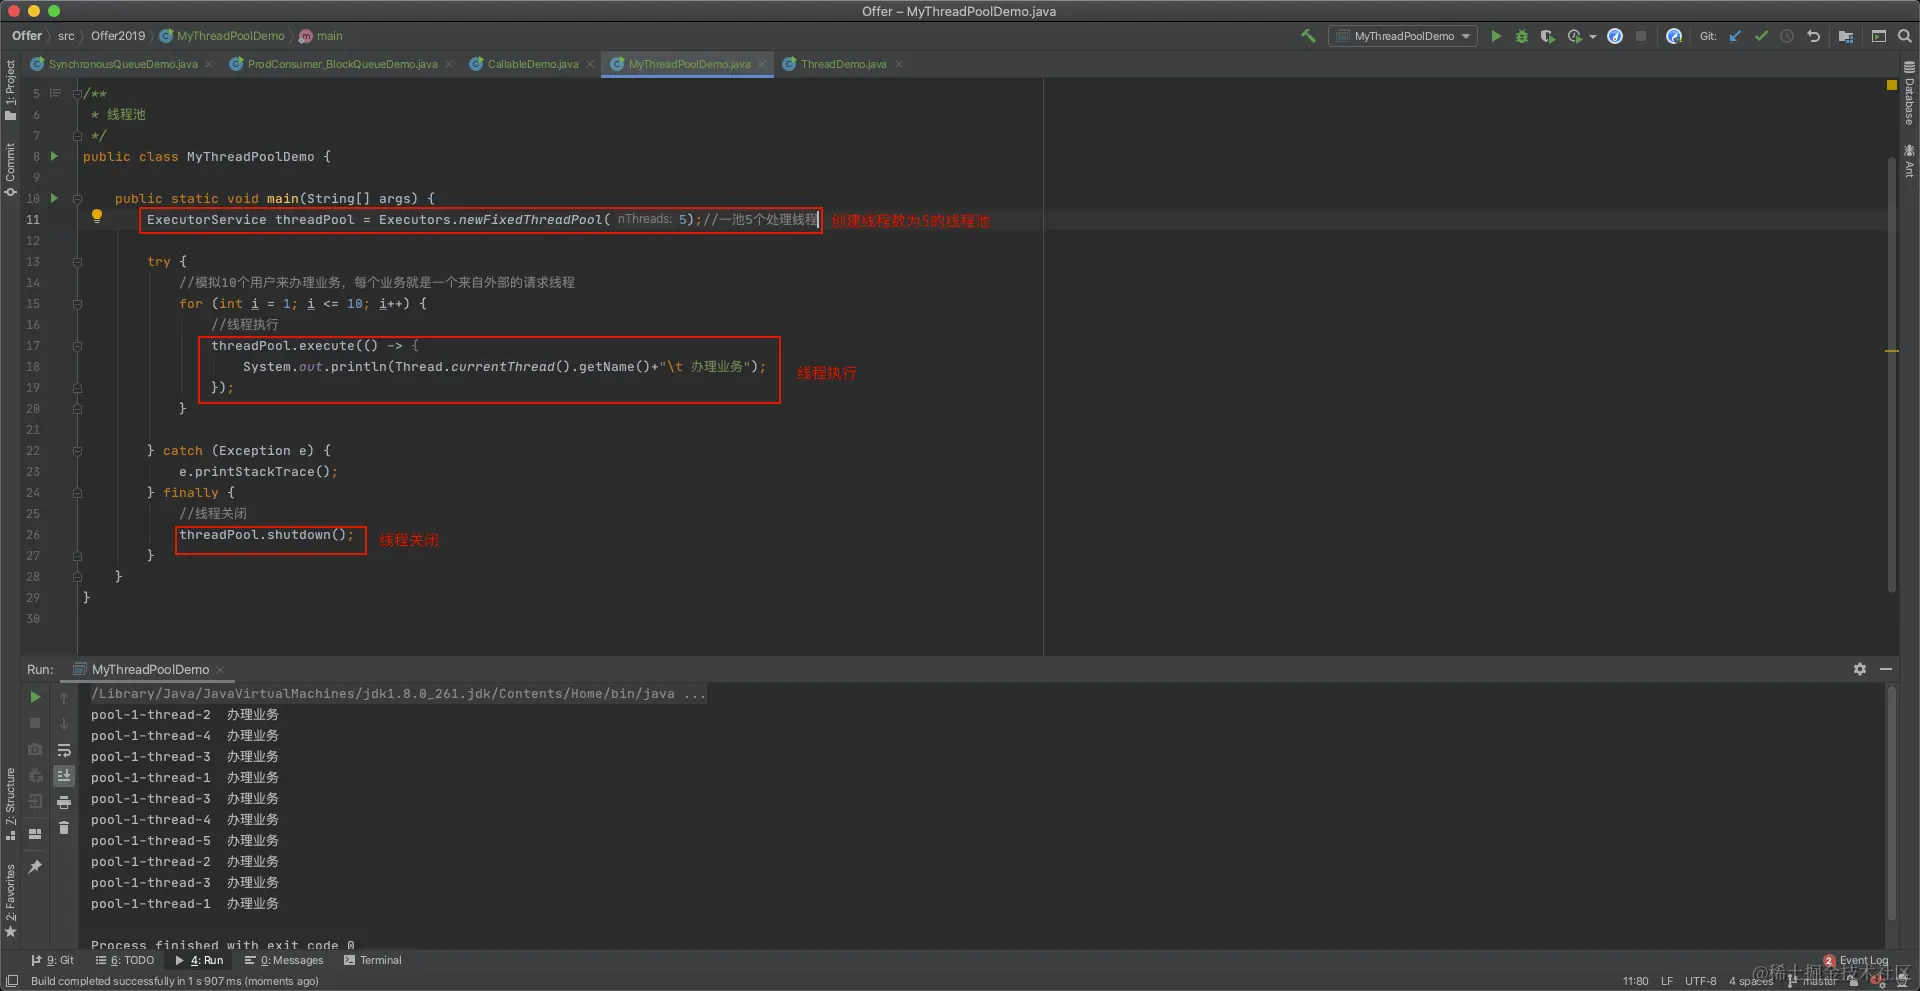Close the MyThreadPoolDemo Run tab
Screen dimensions: 1920x991
(x=220, y=670)
